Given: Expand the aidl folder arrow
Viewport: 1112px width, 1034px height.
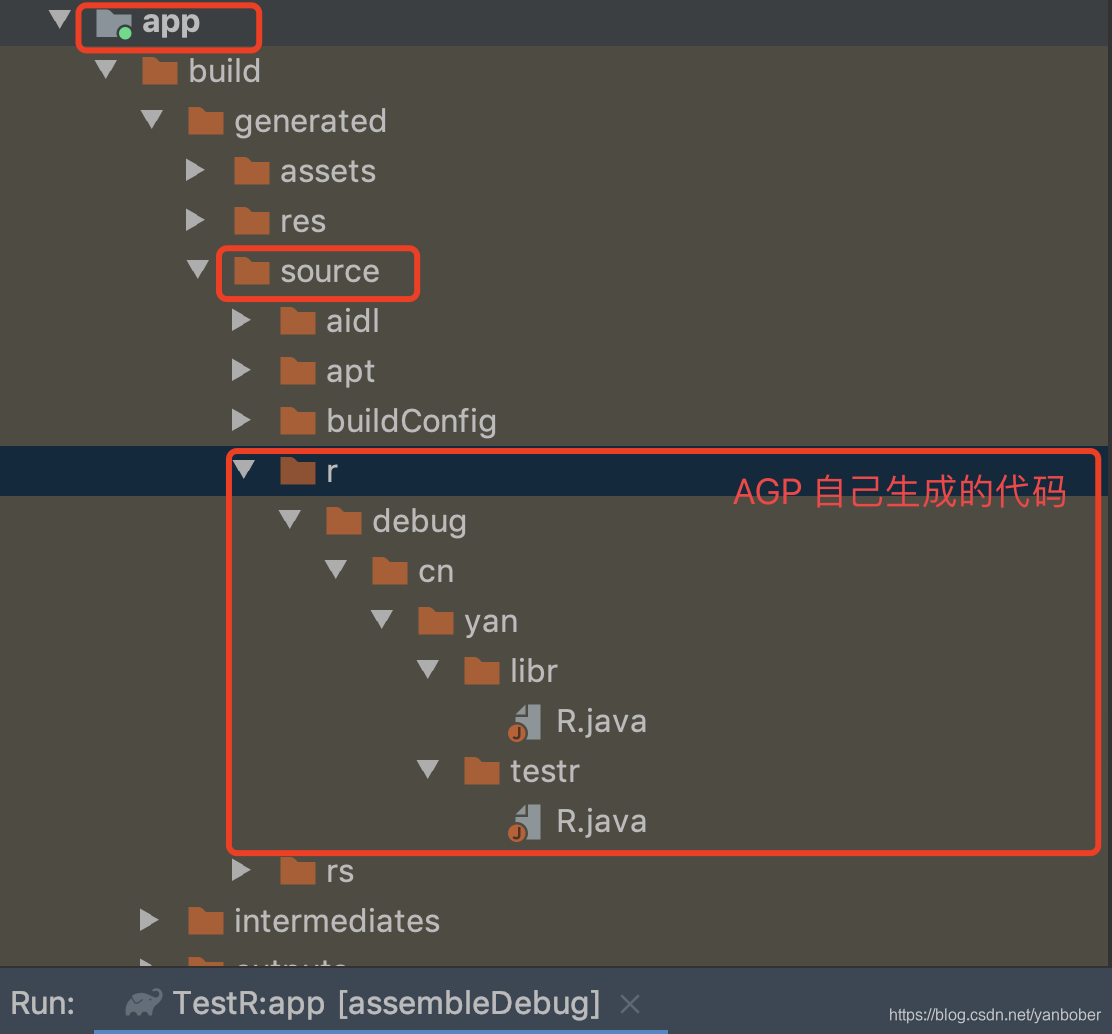Looking at the screenshot, I should coord(241,321).
